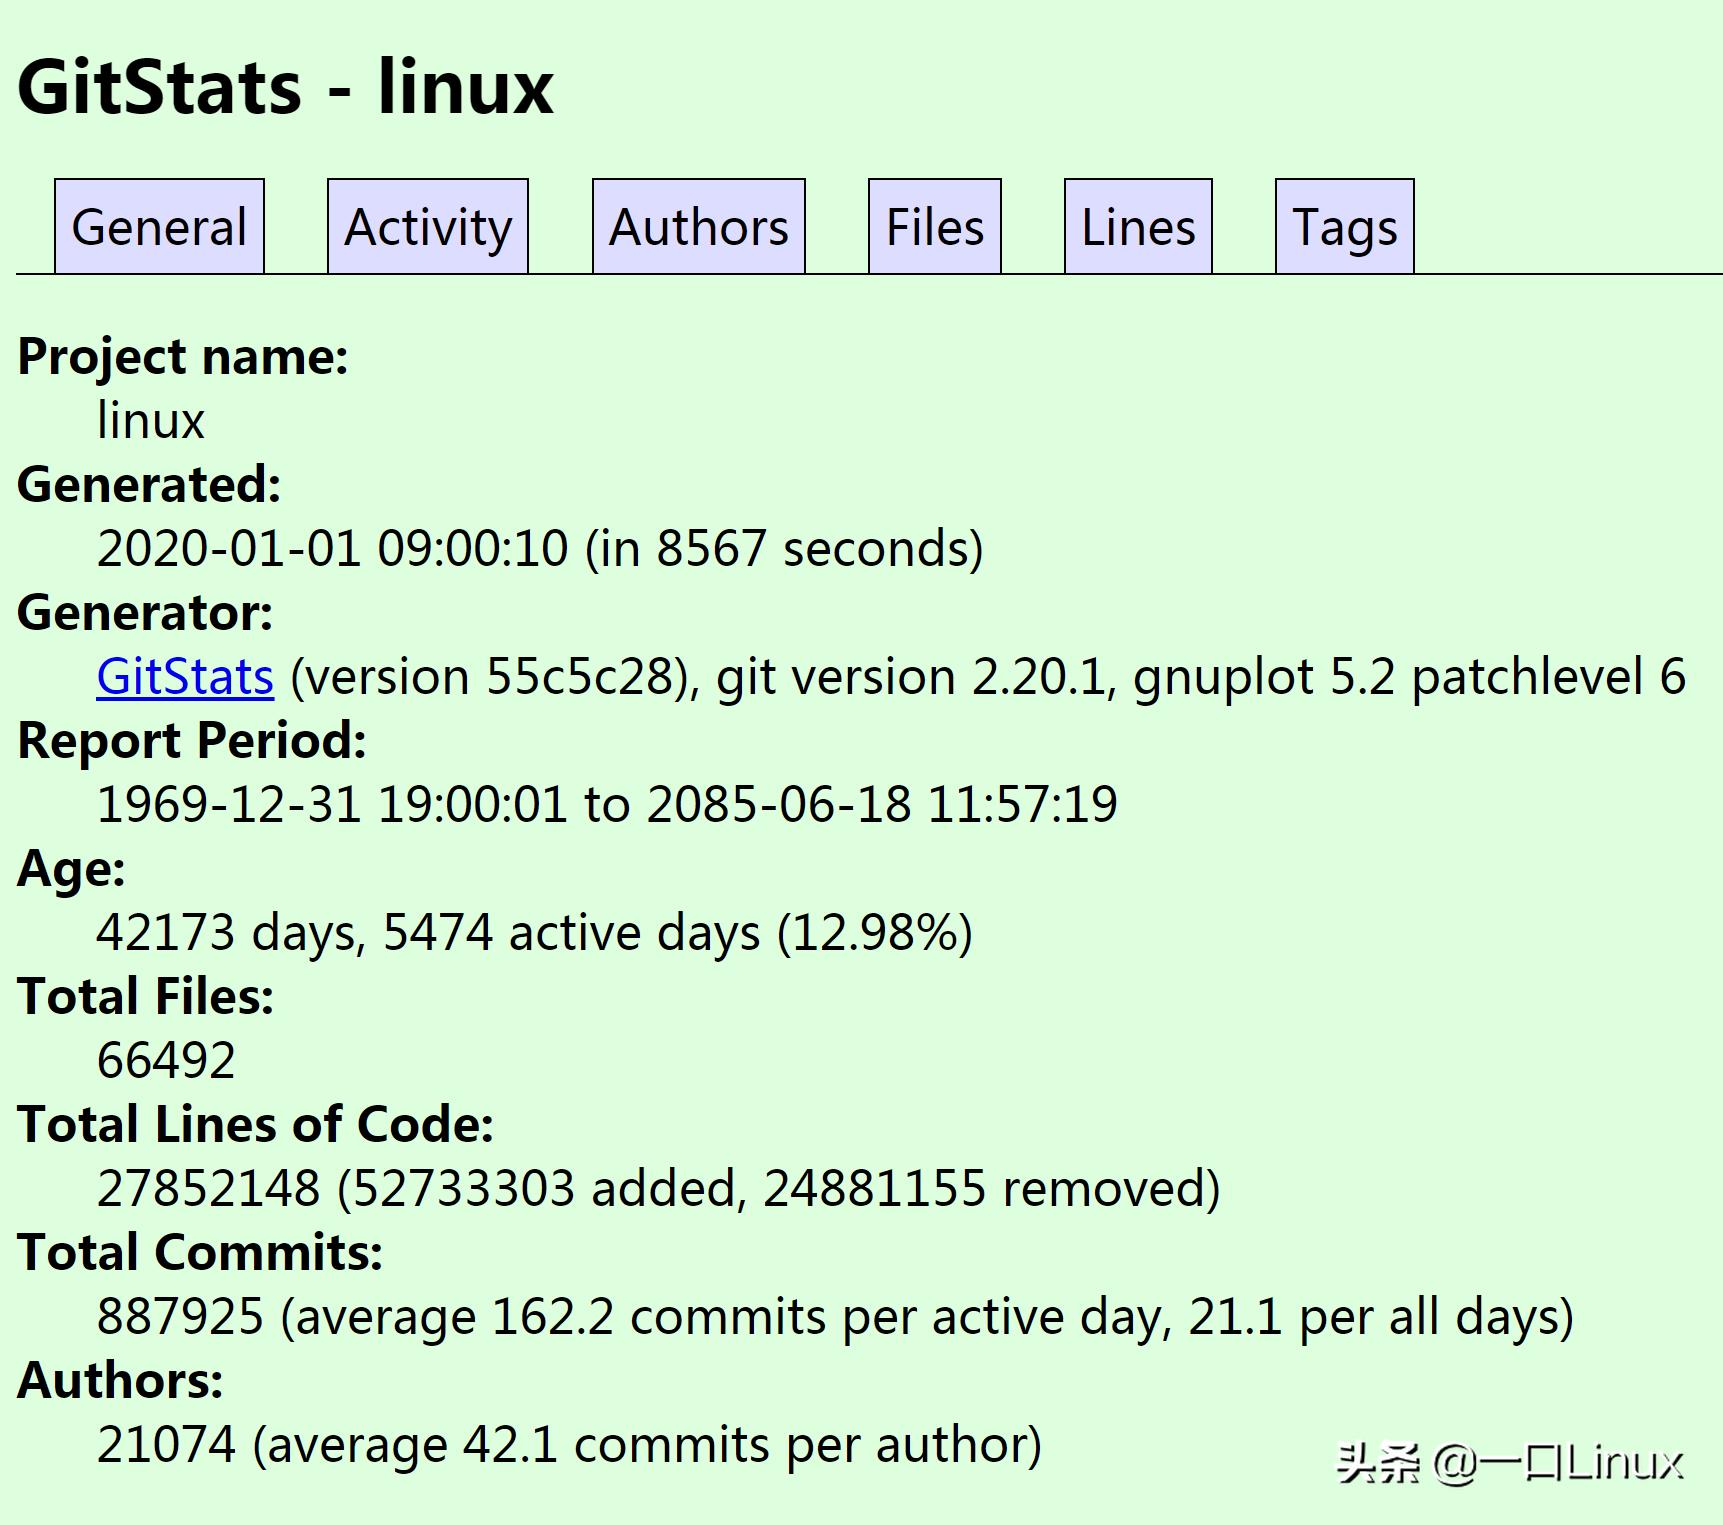1723x1525 pixels.
Task: Click the project name linux text
Action: click(150, 420)
